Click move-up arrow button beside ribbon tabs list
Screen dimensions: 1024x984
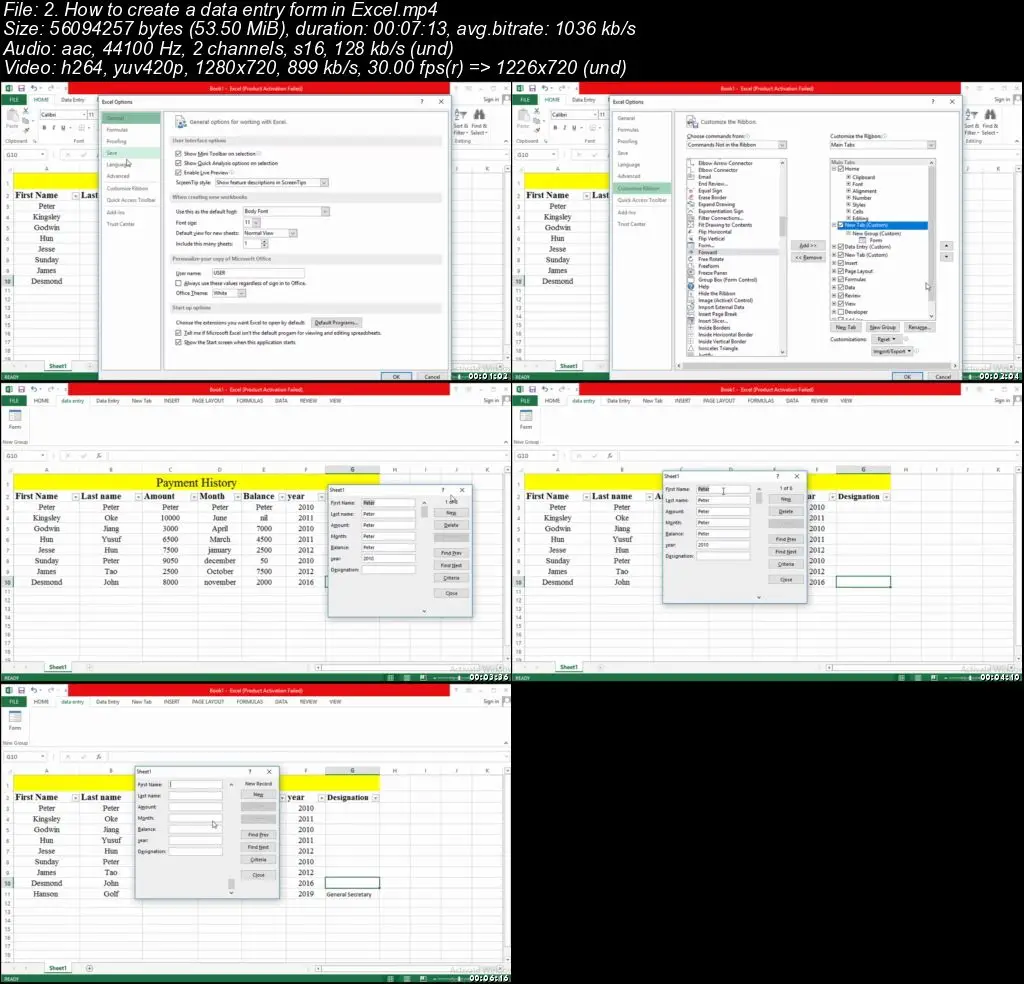click(946, 246)
